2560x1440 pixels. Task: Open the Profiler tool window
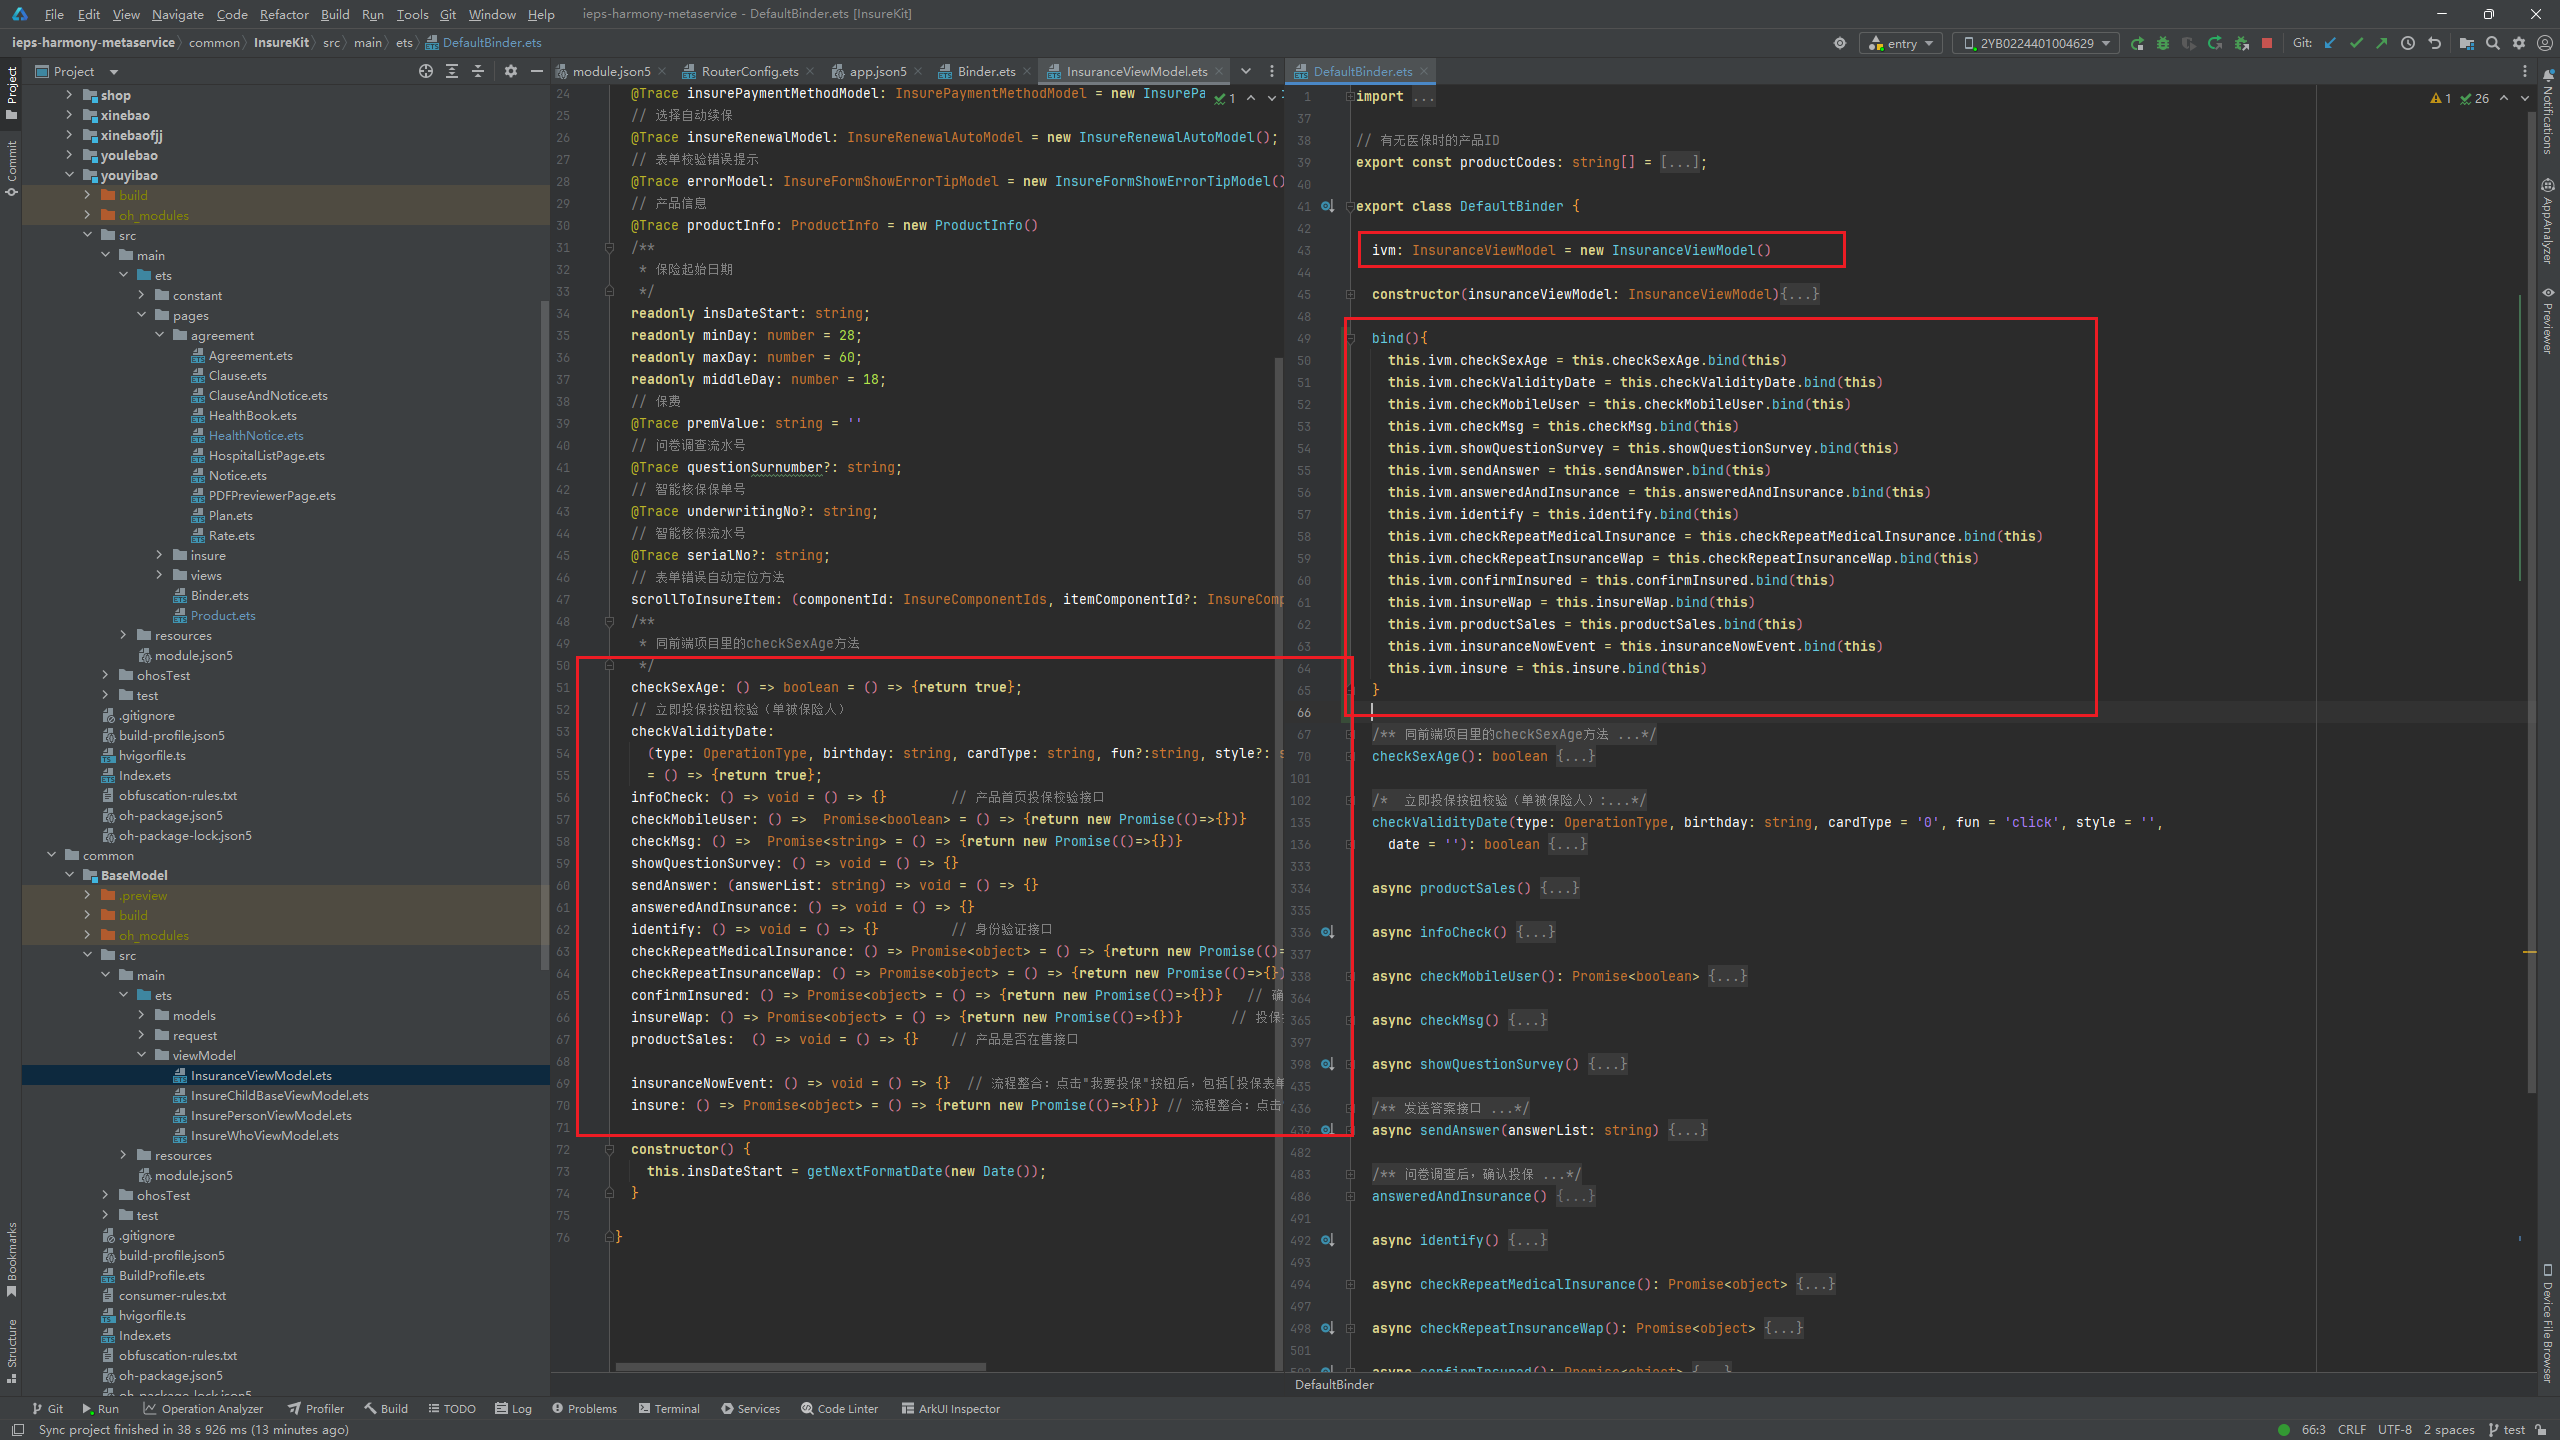tap(316, 1408)
